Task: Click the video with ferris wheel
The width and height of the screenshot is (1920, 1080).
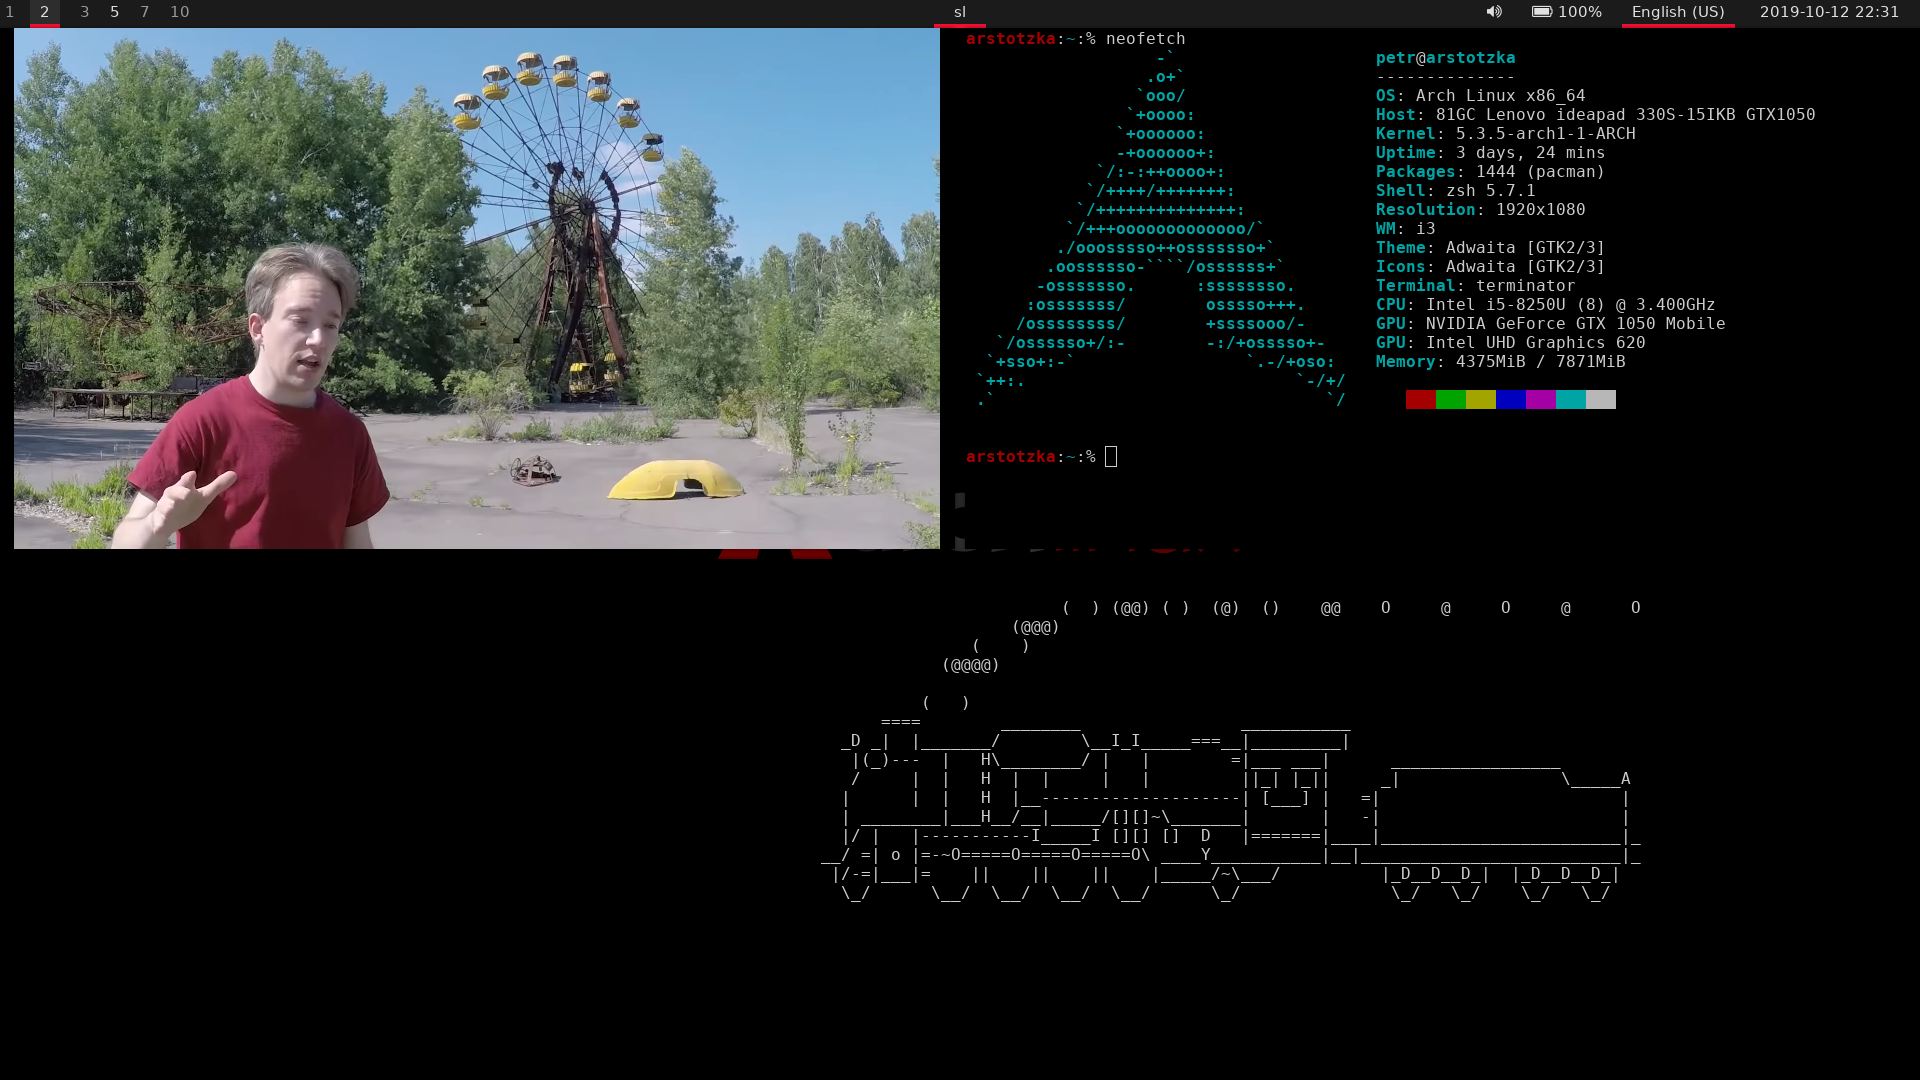Action: (x=476, y=288)
